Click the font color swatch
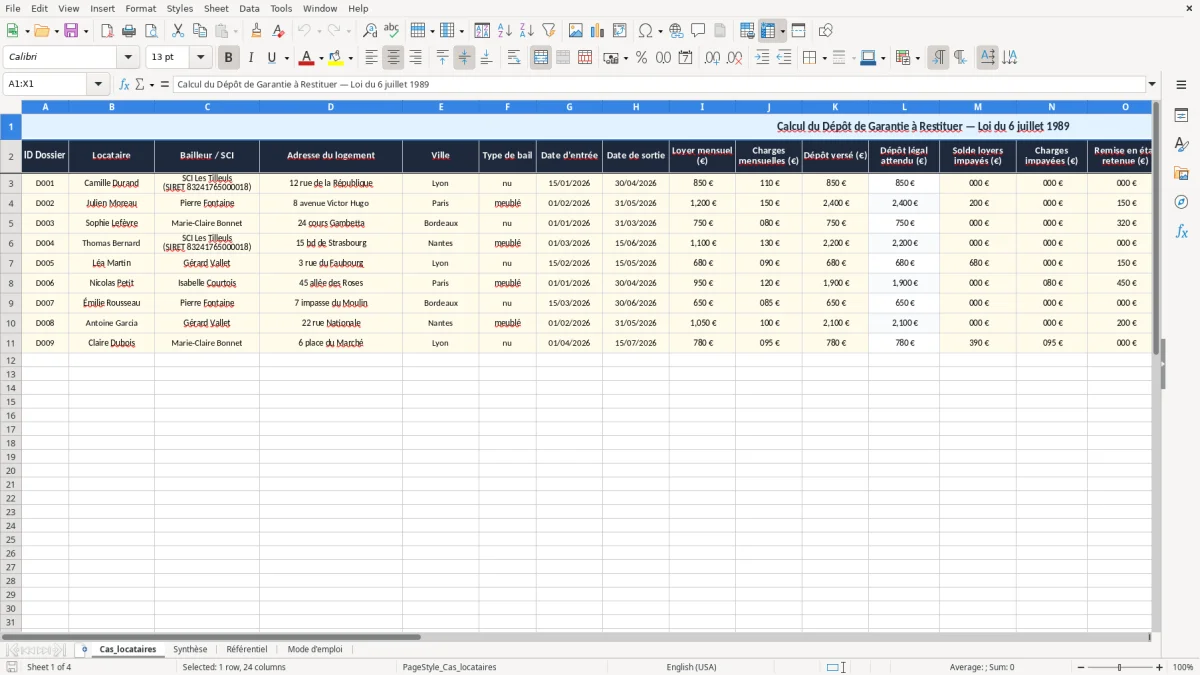This screenshot has height=675, width=1200. (307, 58)
